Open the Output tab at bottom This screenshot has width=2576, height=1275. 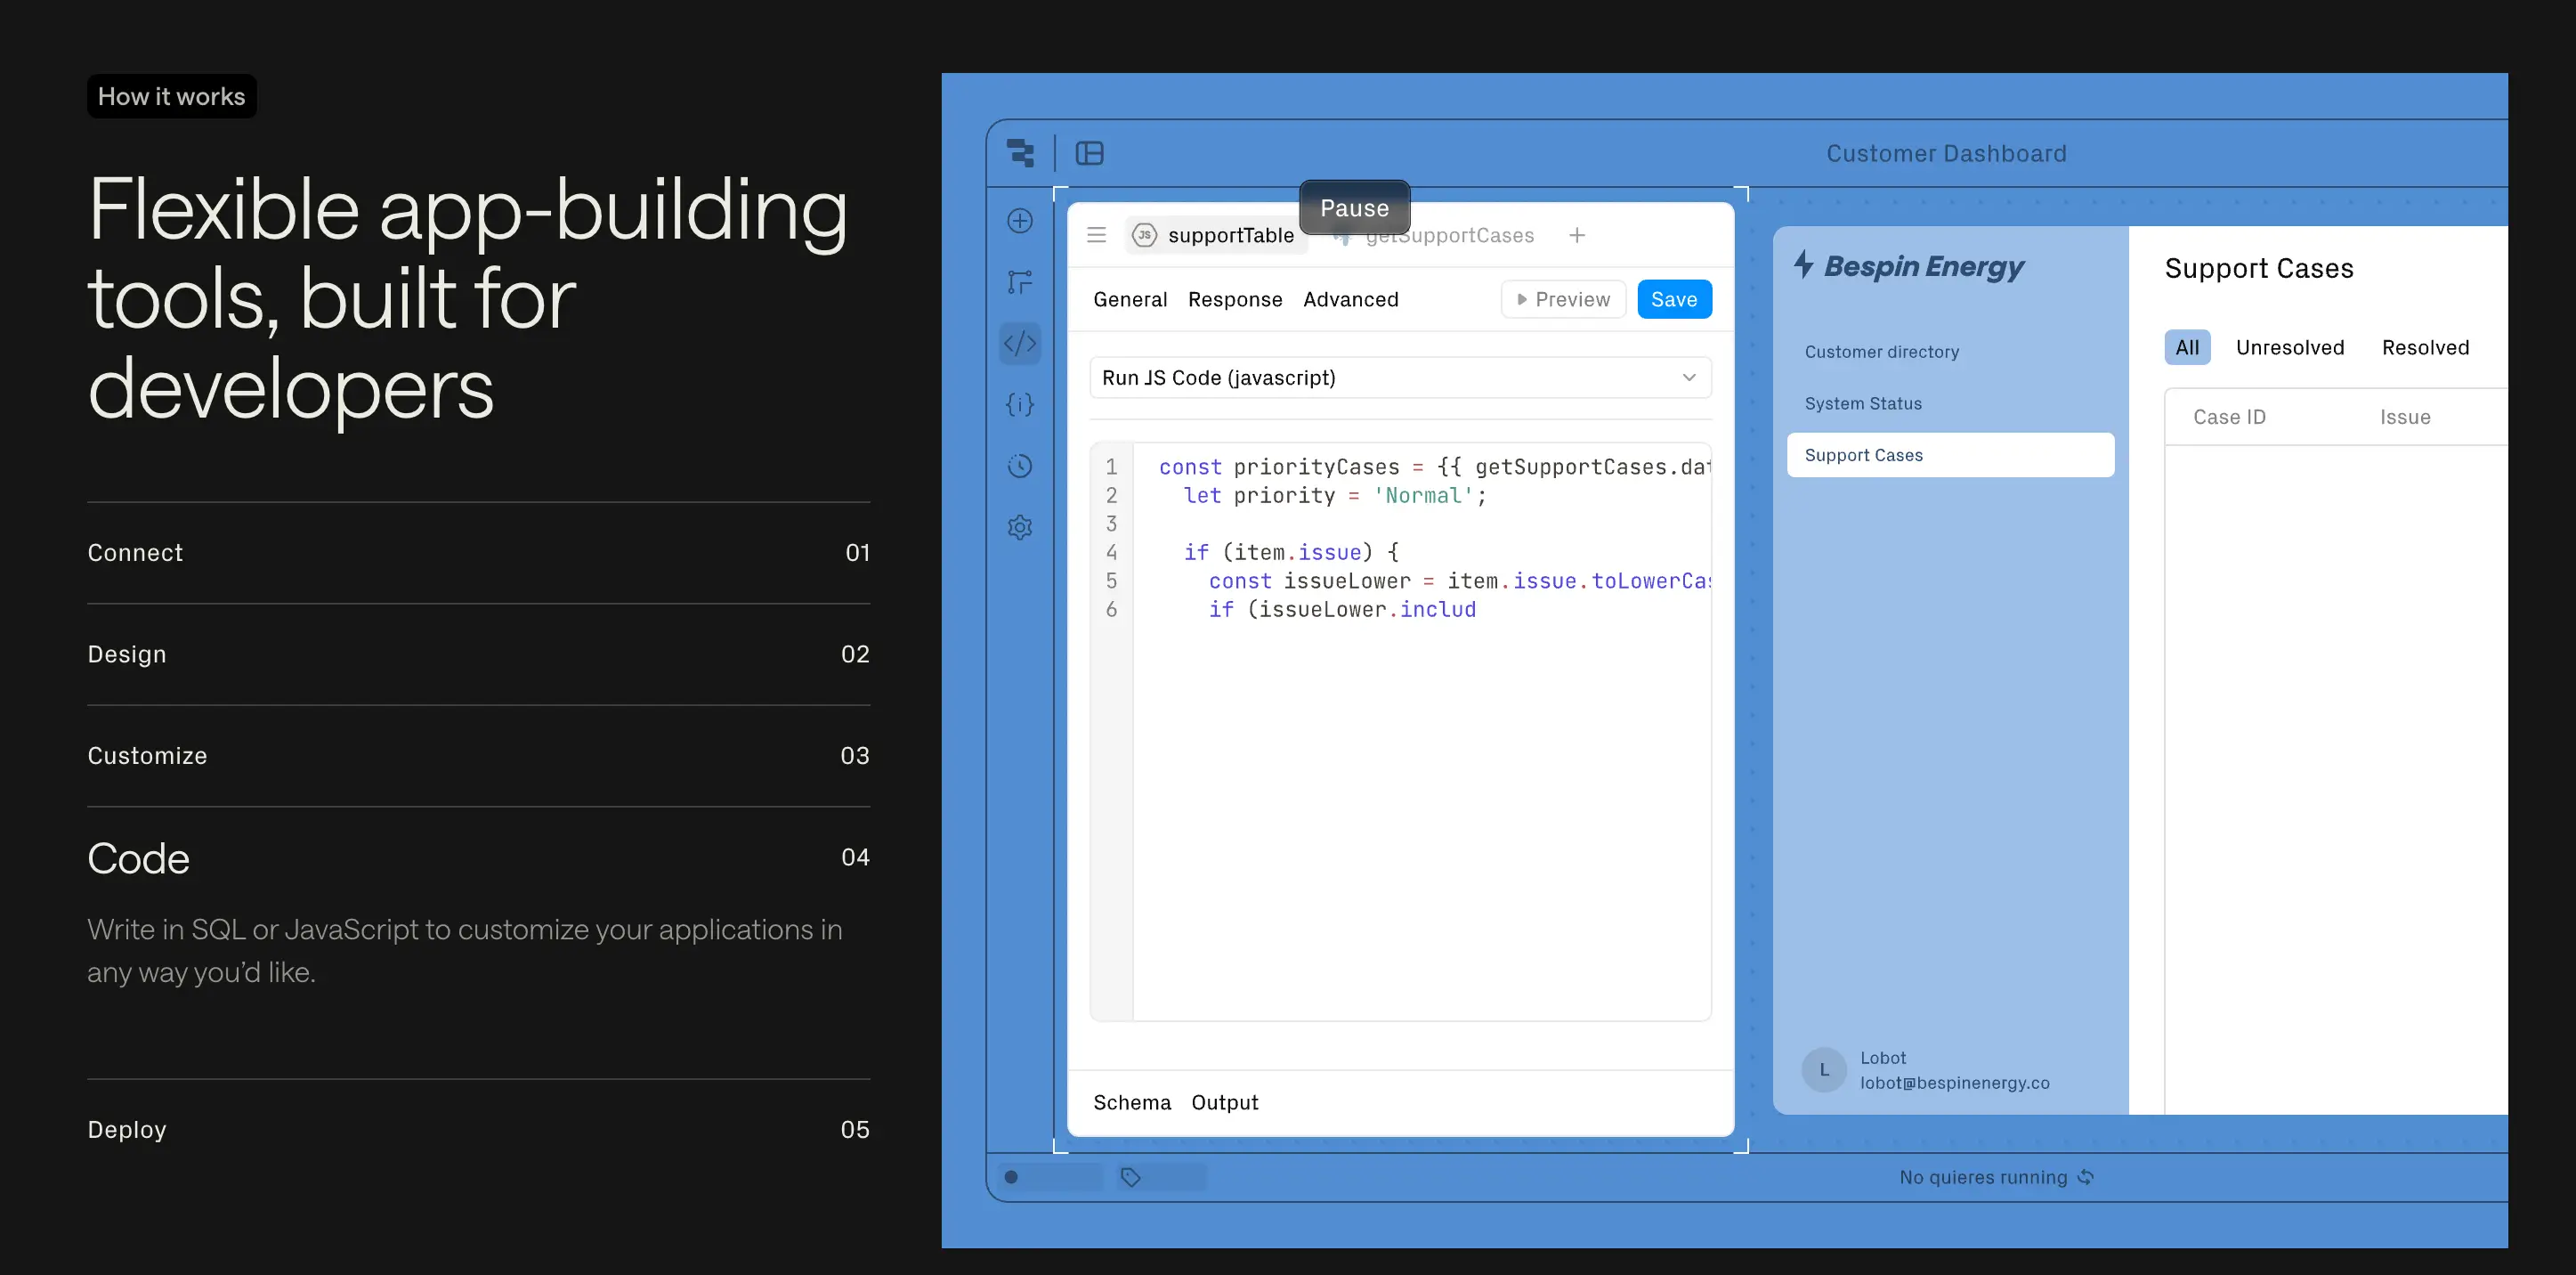pyautogui.click(x=1225, y=1102)
